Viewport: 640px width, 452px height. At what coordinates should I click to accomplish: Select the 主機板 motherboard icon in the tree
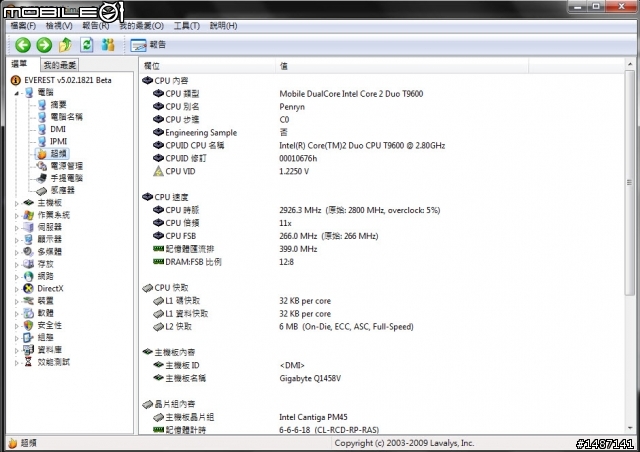pos(29,203)
